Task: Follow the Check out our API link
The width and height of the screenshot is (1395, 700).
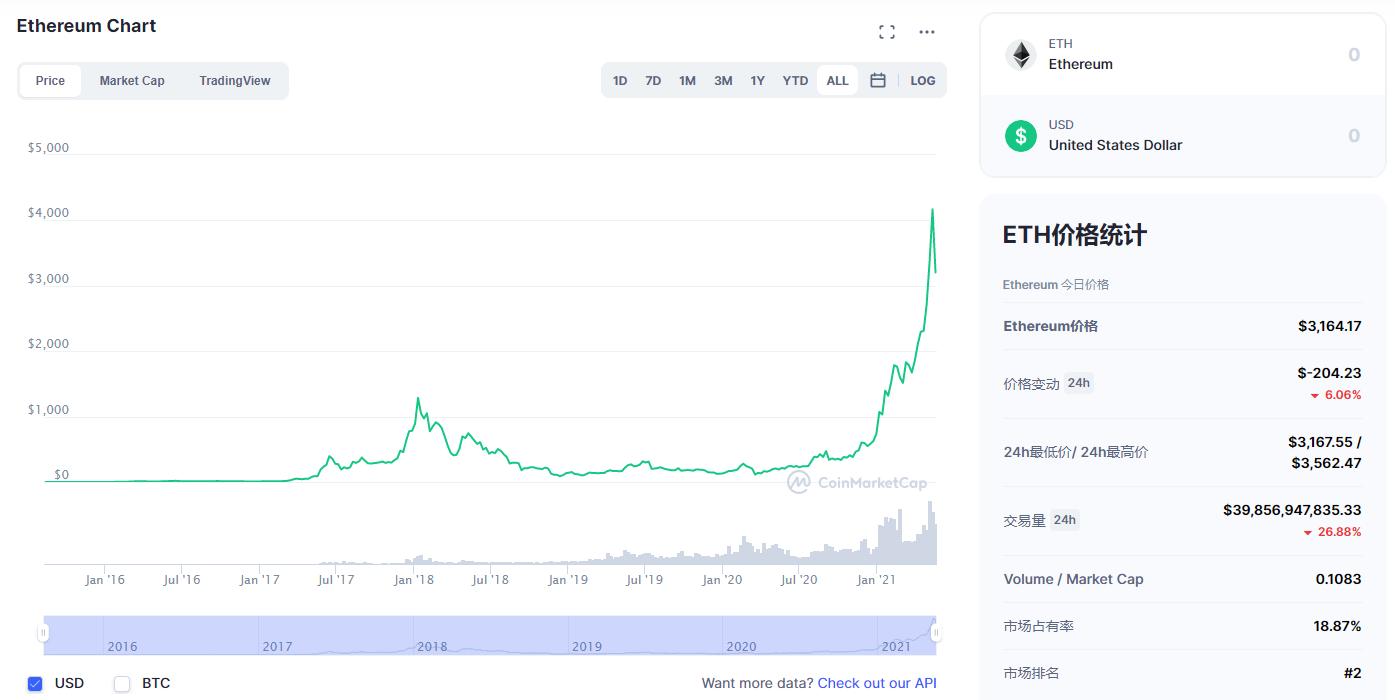Action: tap(877, 683)
